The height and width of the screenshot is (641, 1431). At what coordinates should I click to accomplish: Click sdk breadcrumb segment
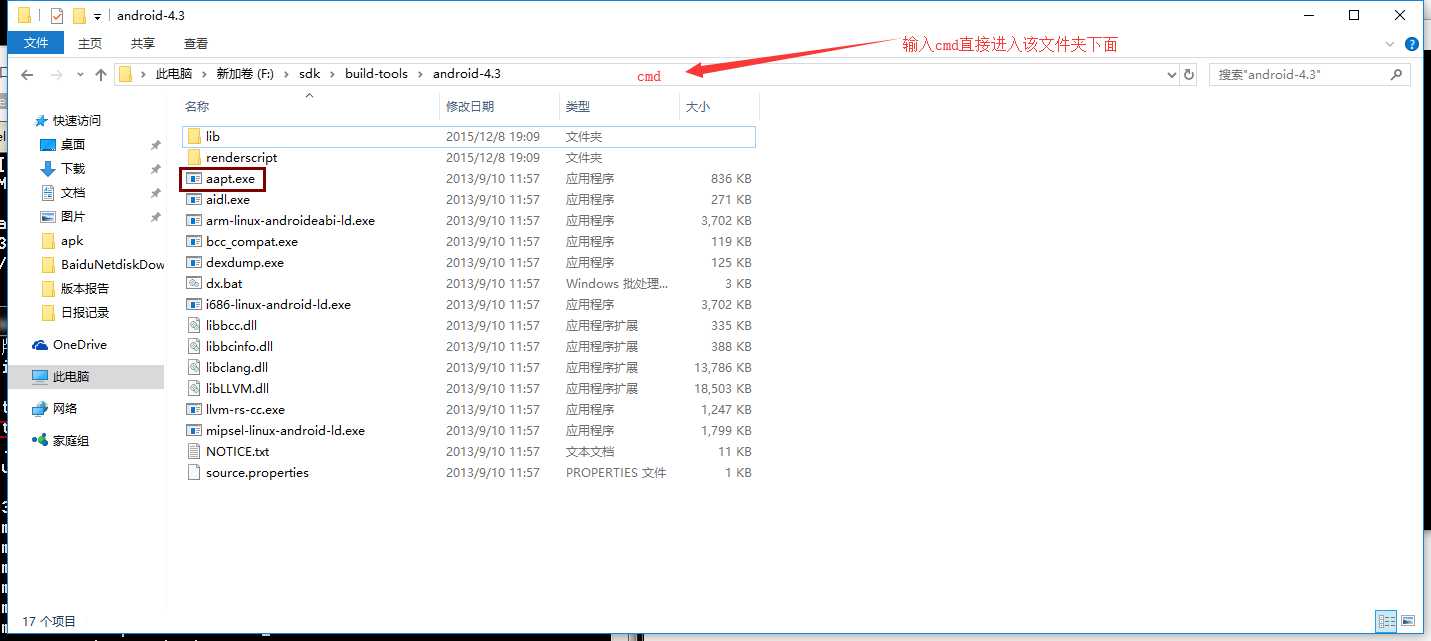tap(309, 74)
